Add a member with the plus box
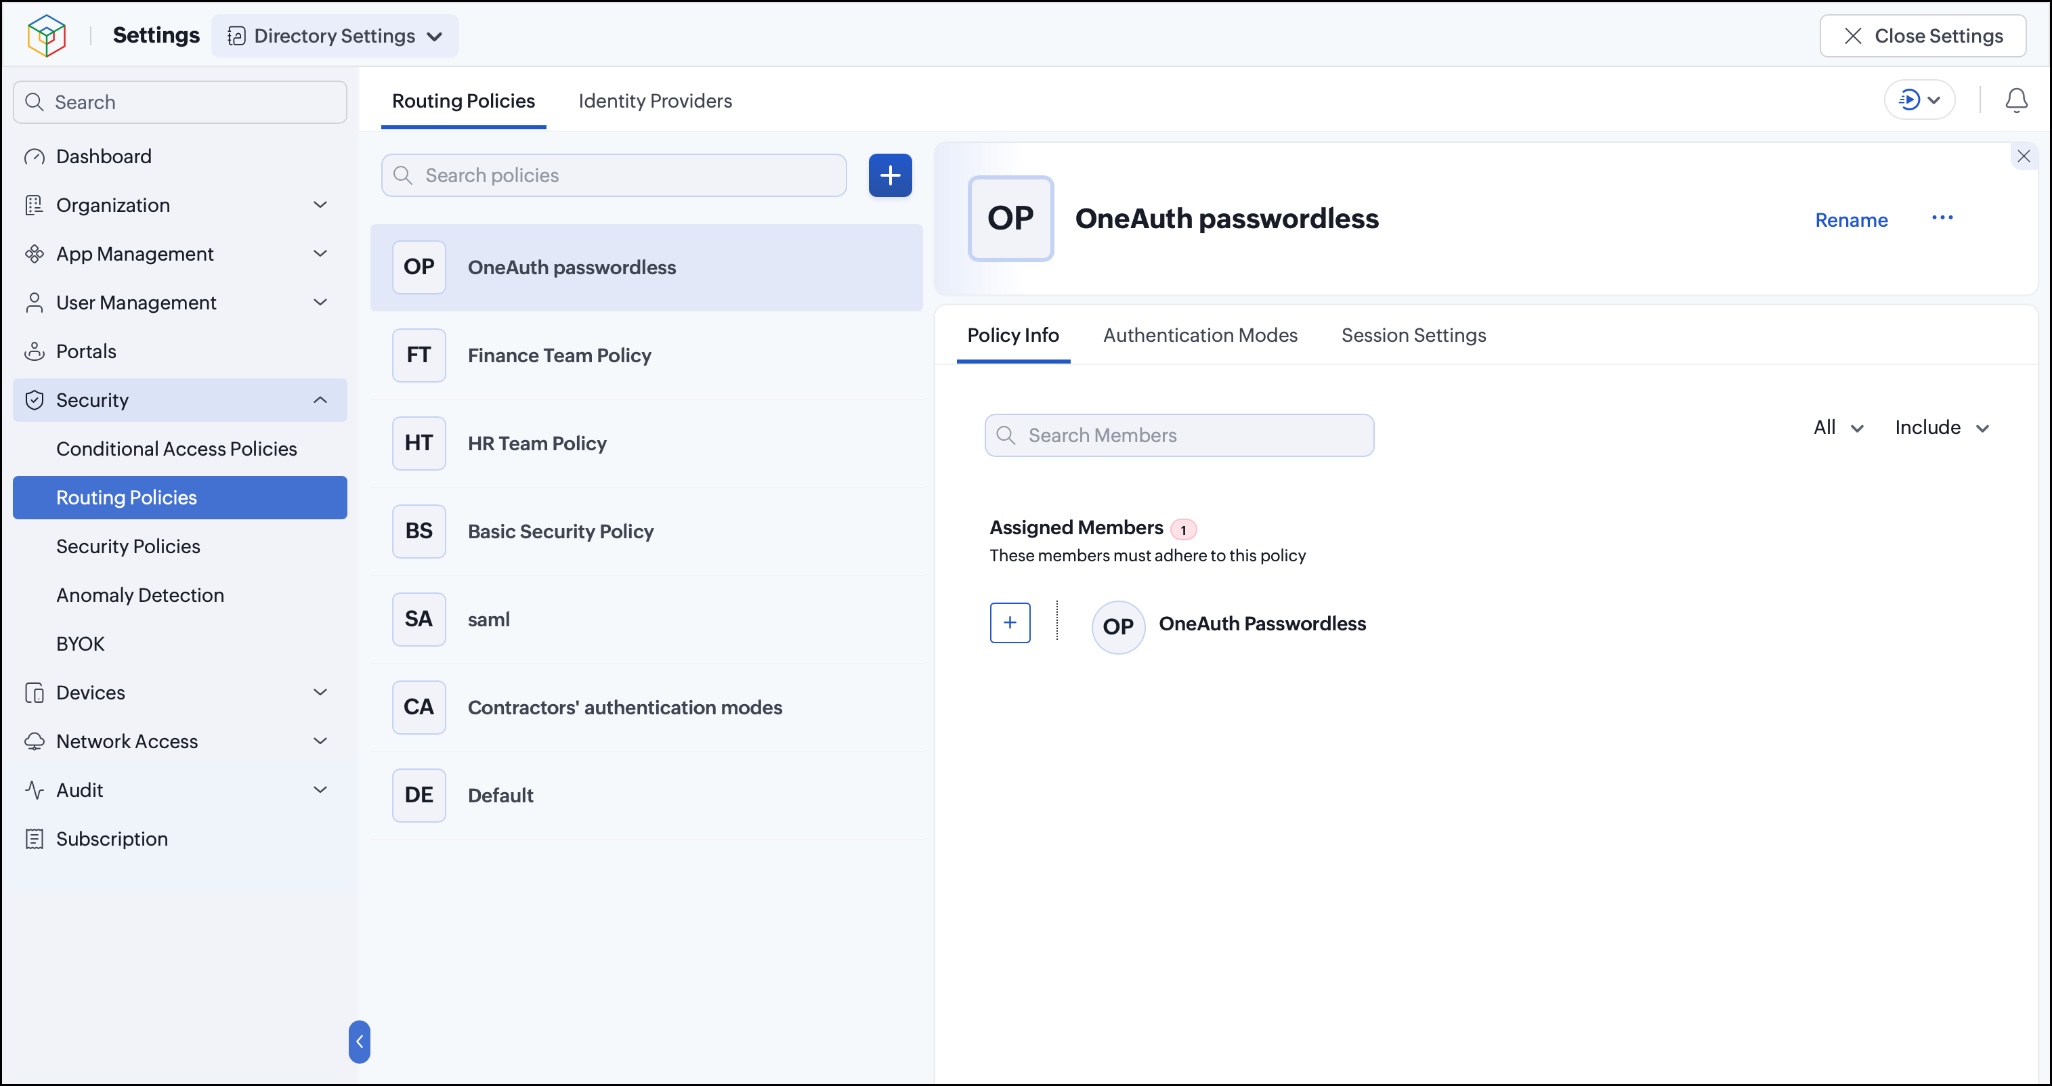2052x1086 pixels. coord(1010,623)
